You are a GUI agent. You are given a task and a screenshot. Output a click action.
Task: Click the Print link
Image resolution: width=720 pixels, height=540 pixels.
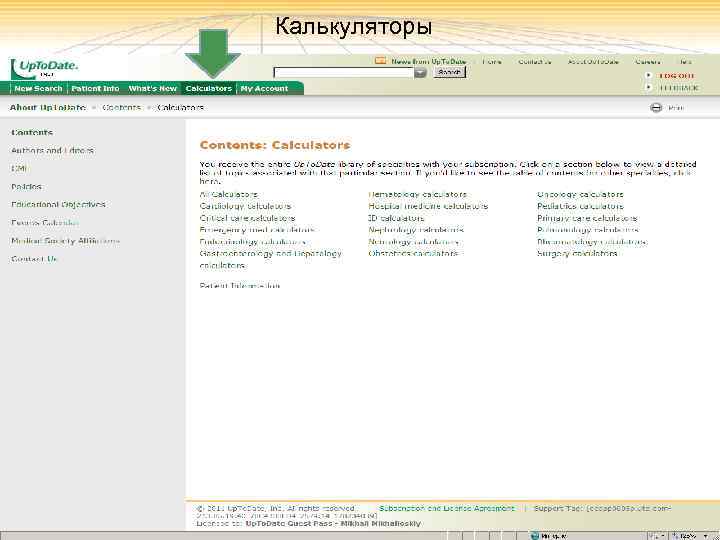676,108
